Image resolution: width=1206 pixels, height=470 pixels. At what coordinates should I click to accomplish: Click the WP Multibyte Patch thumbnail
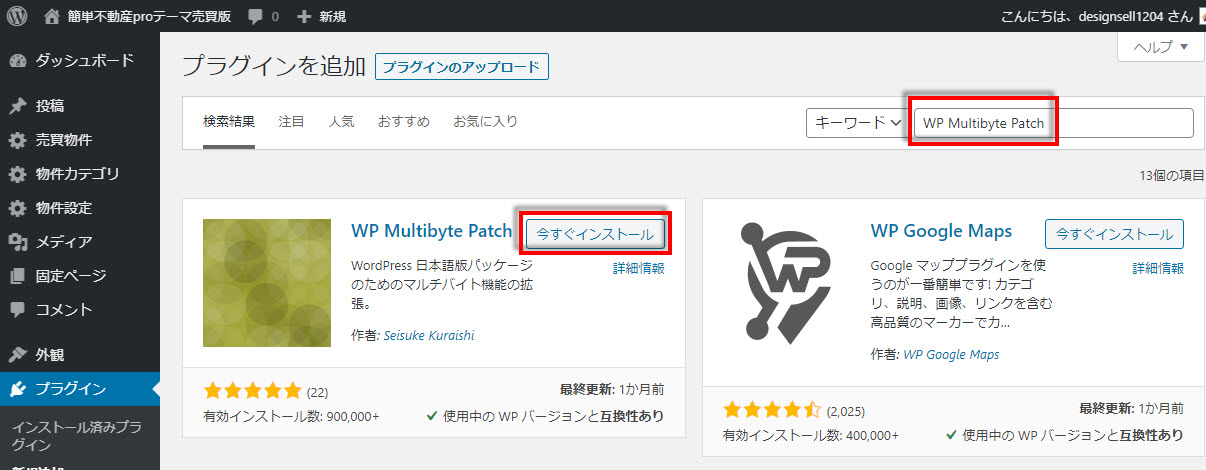[x=266, y=283]
